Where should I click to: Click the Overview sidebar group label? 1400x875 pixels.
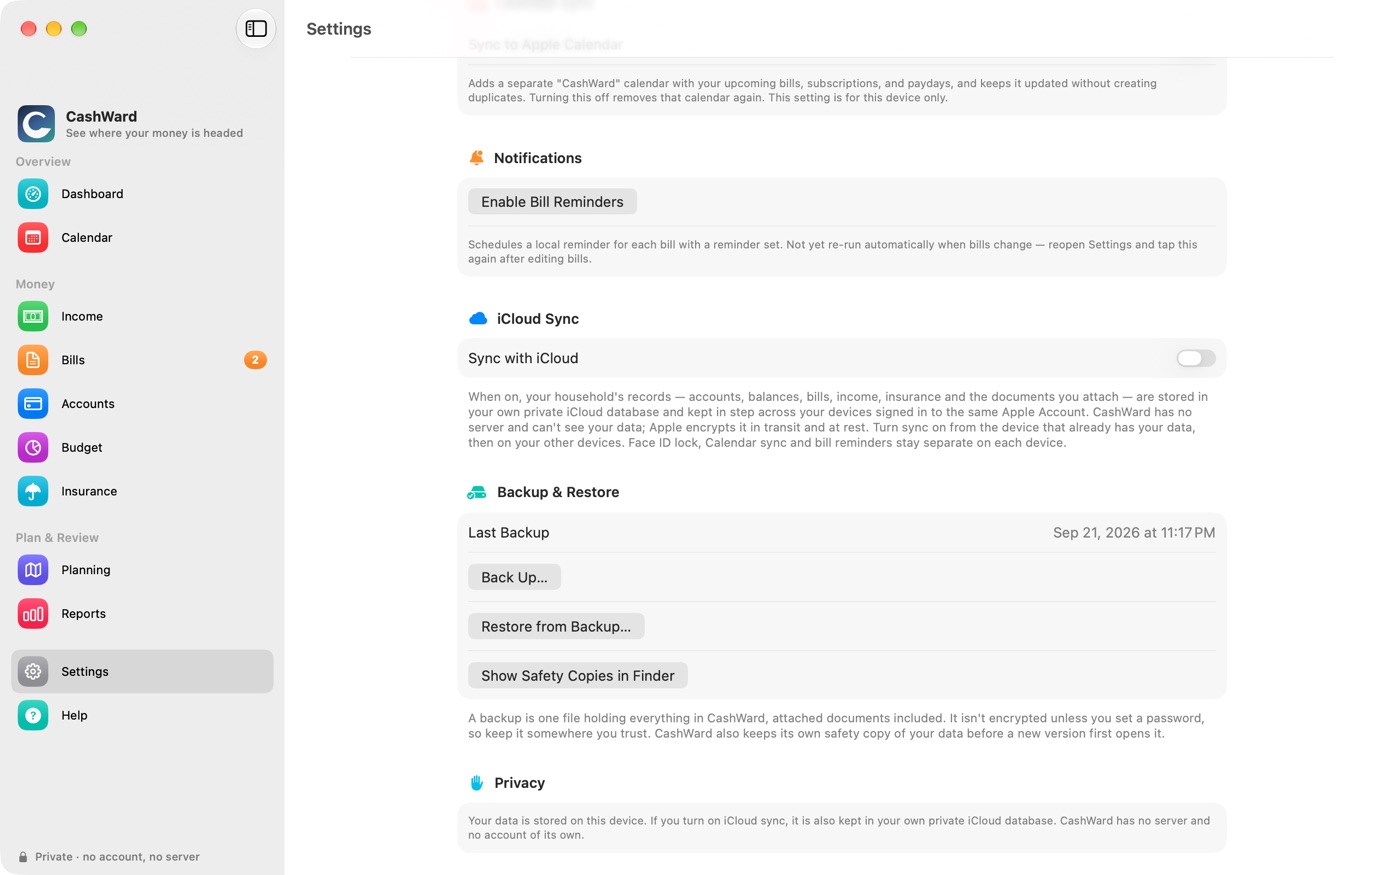(x=43, y=162)
